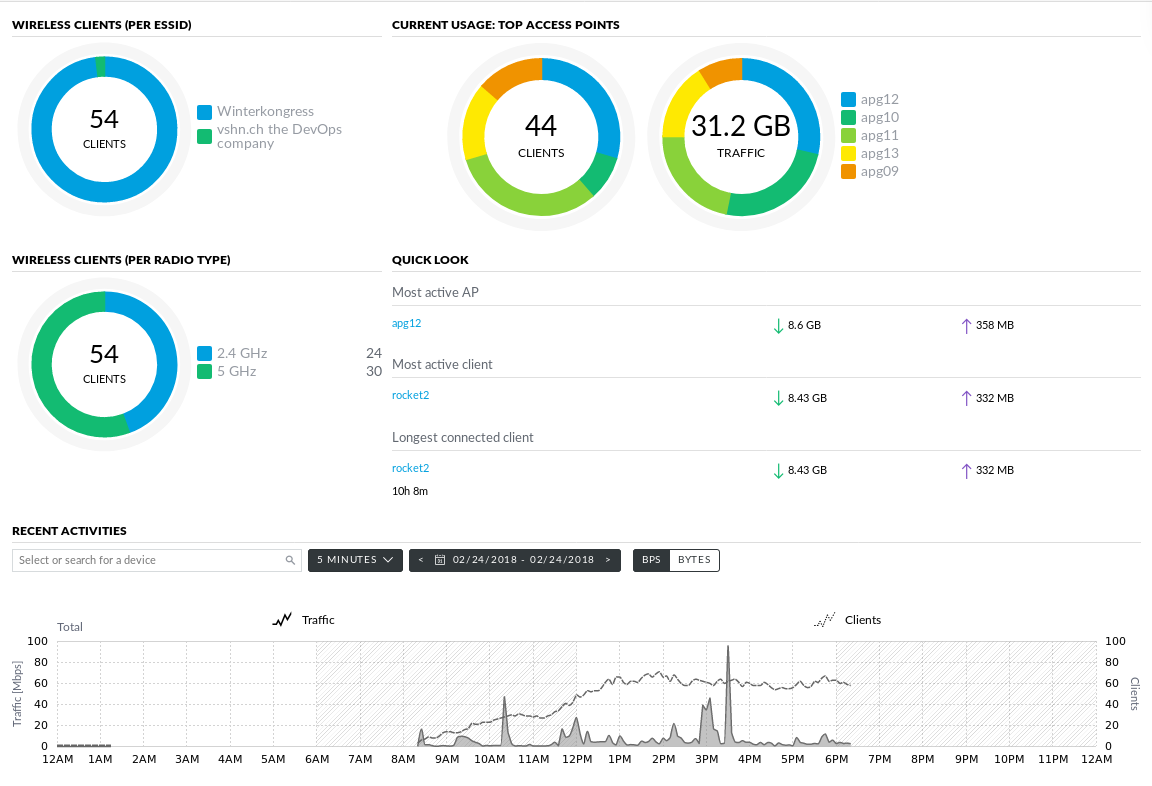
Task: Click the dashed Clients chart icon in the legend
Action: coord(823,619)
